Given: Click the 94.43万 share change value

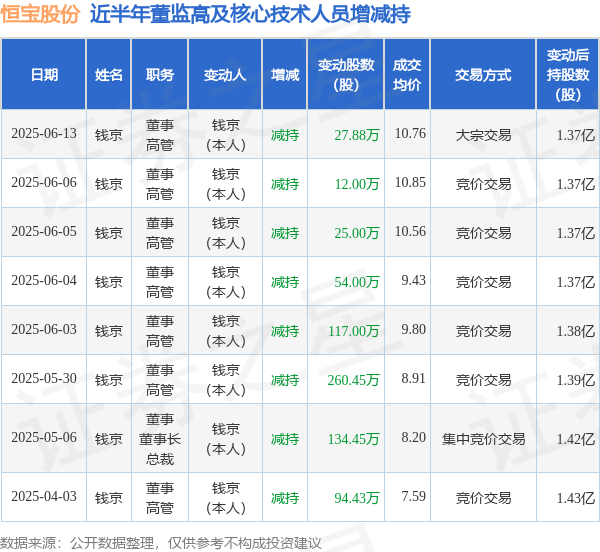Looking at the screenshot, I should pyautogui.click(x=357, y=498).
